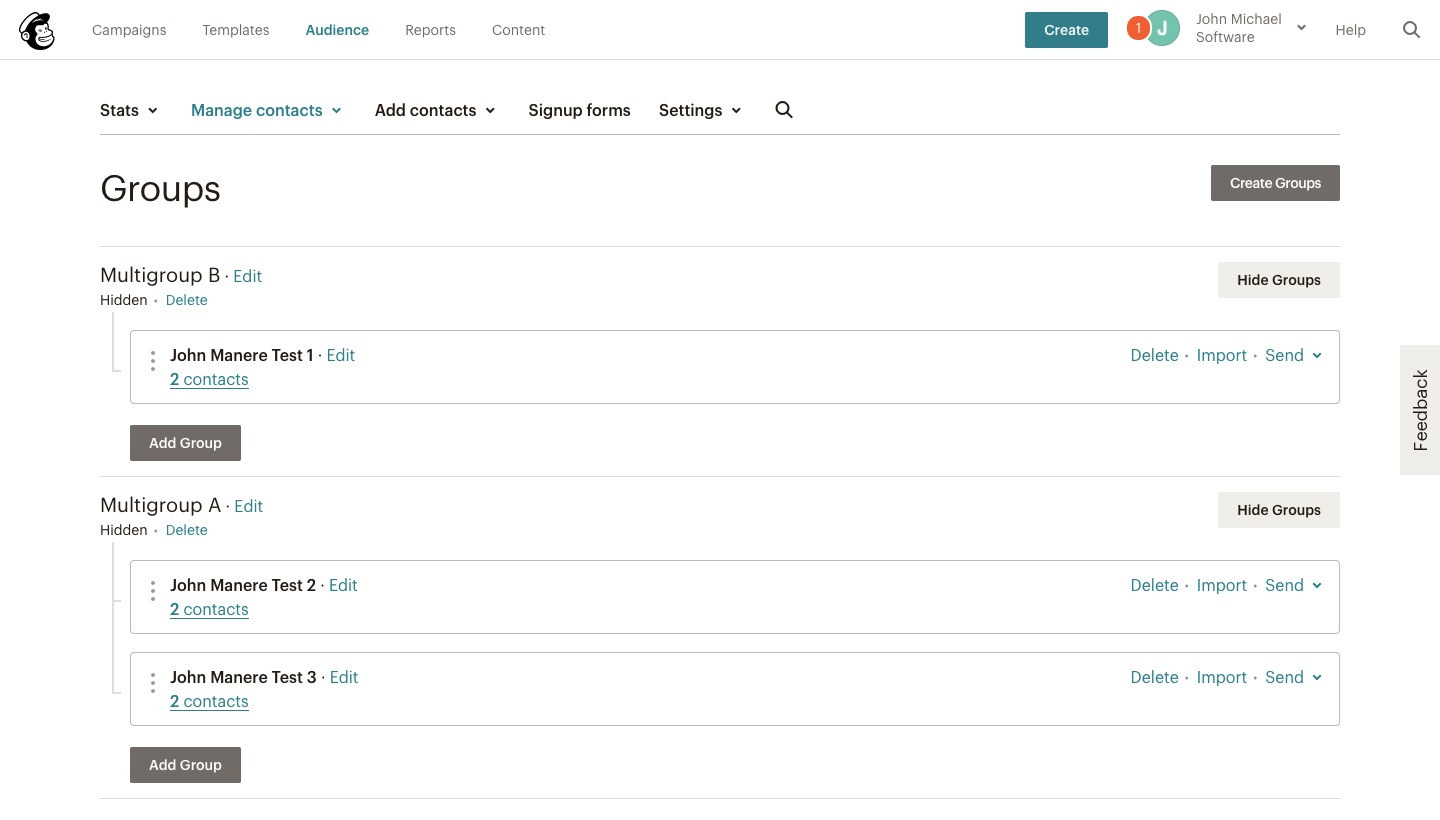The width and height of the screenshot is (1440, 820).
Task: Click the Groups page heading
Action: click(160, 189)
